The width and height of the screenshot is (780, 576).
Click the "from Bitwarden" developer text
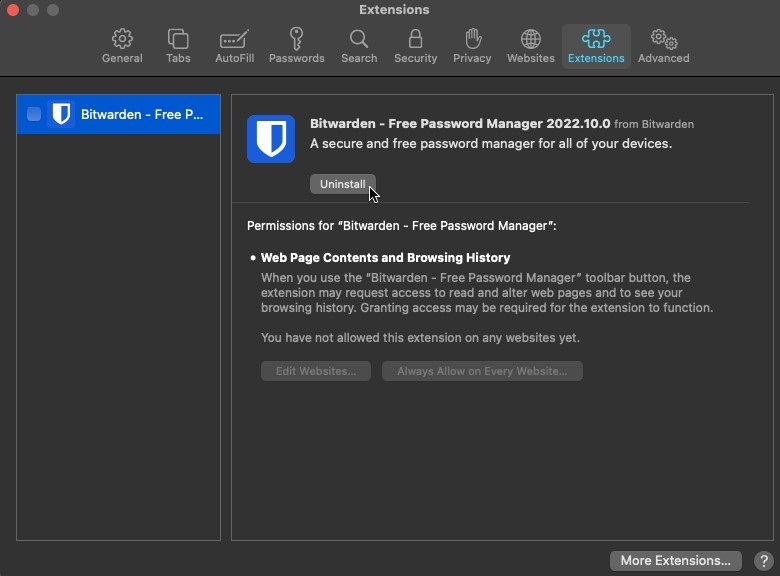click(x=654, y=124)
